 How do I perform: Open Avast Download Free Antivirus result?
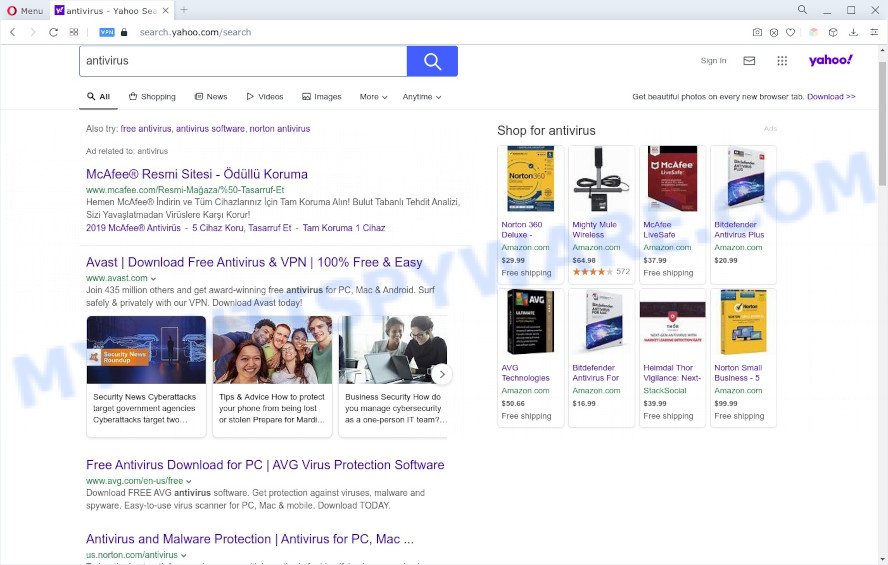[x=254, y=262]
